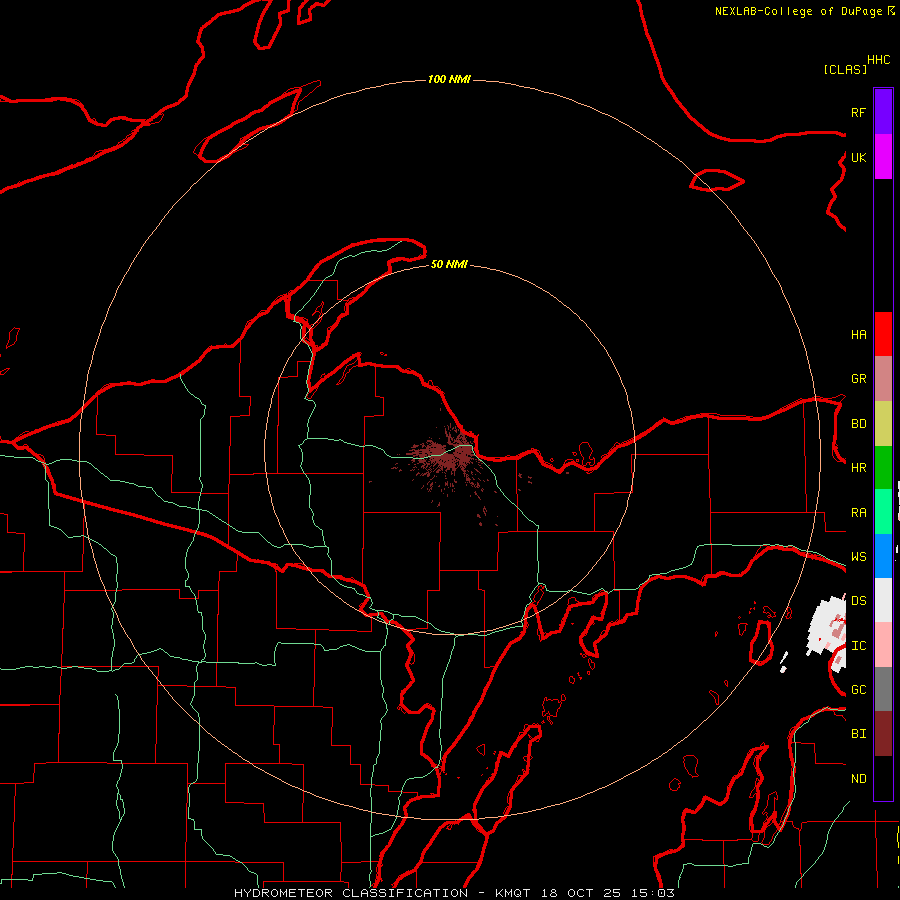Click the BD legend label

858,424
